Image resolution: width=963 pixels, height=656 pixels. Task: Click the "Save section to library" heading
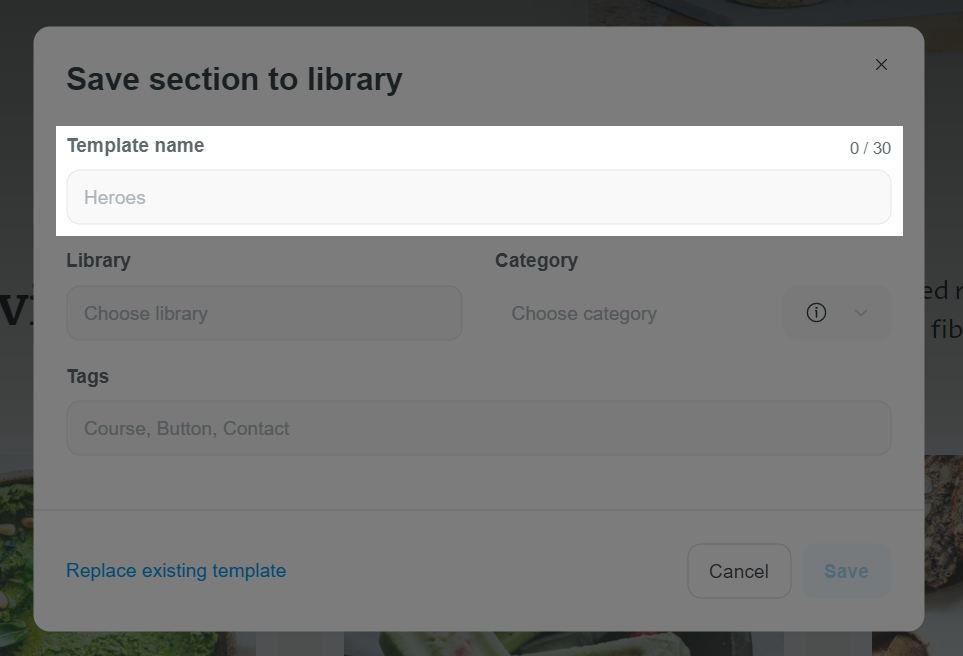coord(234,79)
